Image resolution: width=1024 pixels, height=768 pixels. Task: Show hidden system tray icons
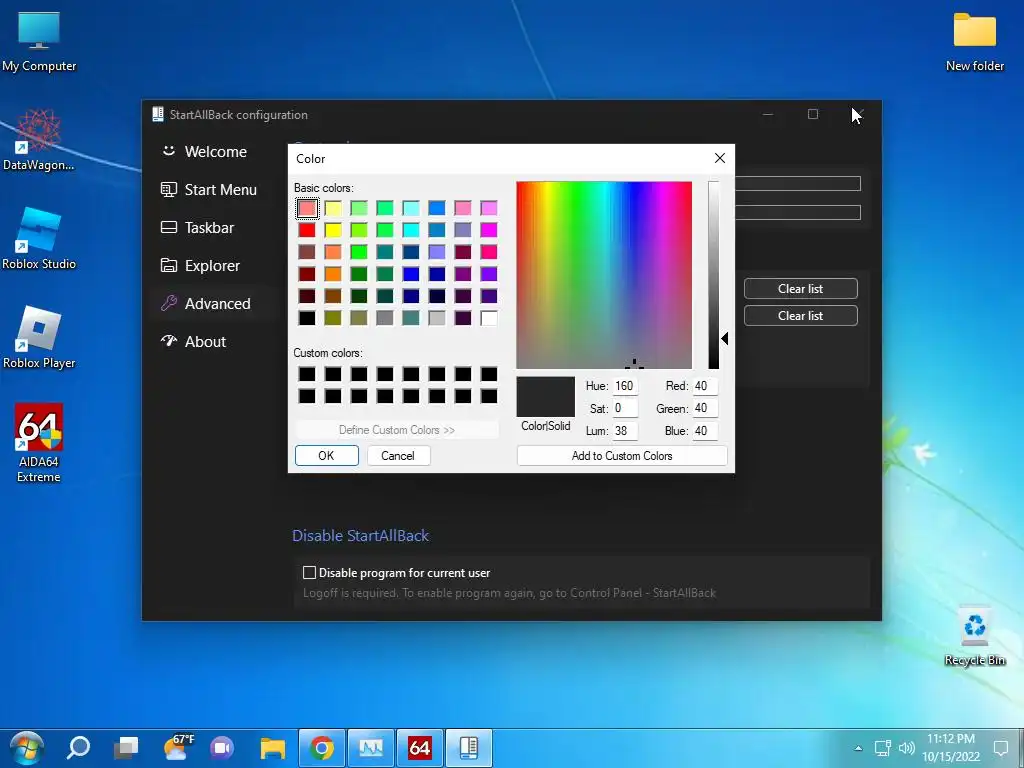858,748
